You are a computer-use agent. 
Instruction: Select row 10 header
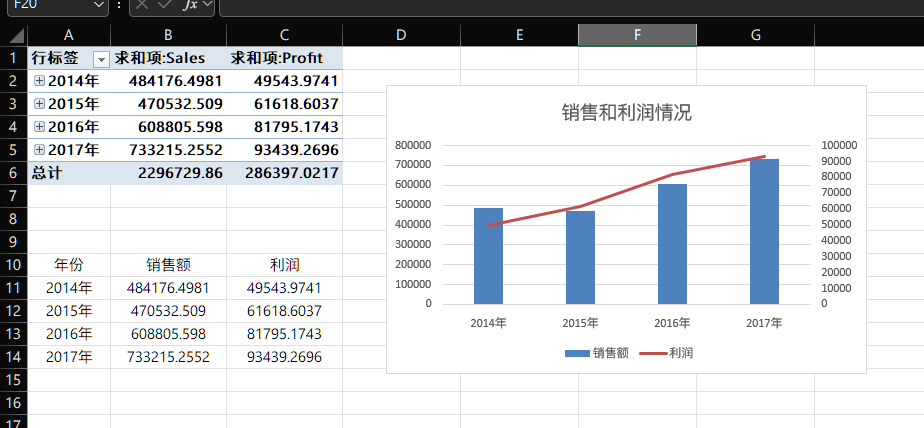click(x=13, y=265)
